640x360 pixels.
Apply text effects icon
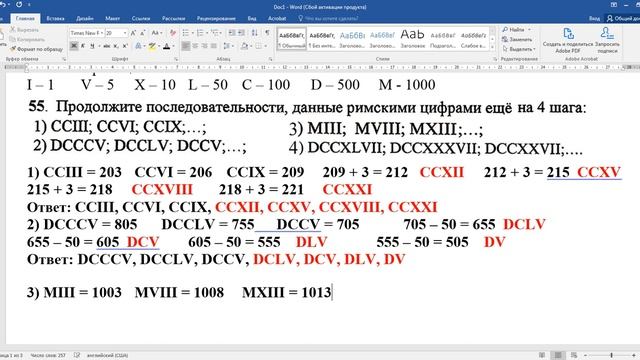[138, 46]
